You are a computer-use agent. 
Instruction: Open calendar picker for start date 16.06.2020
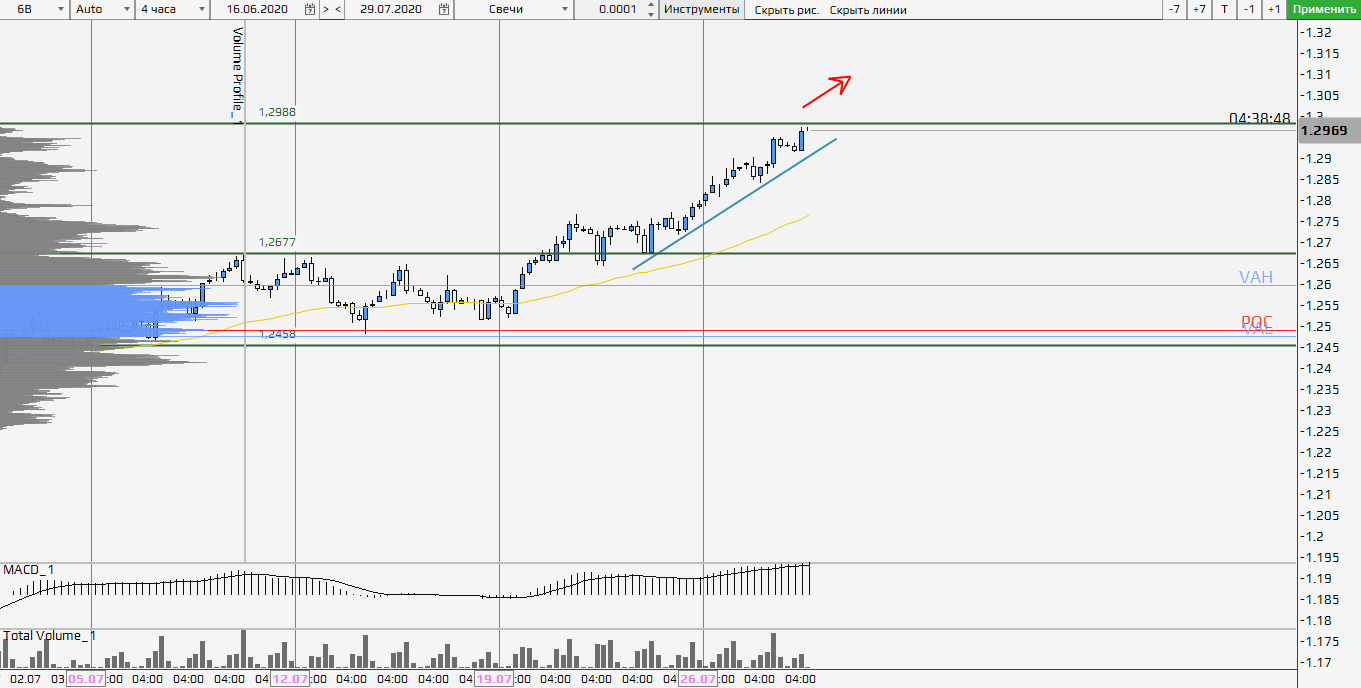(310, 9)
